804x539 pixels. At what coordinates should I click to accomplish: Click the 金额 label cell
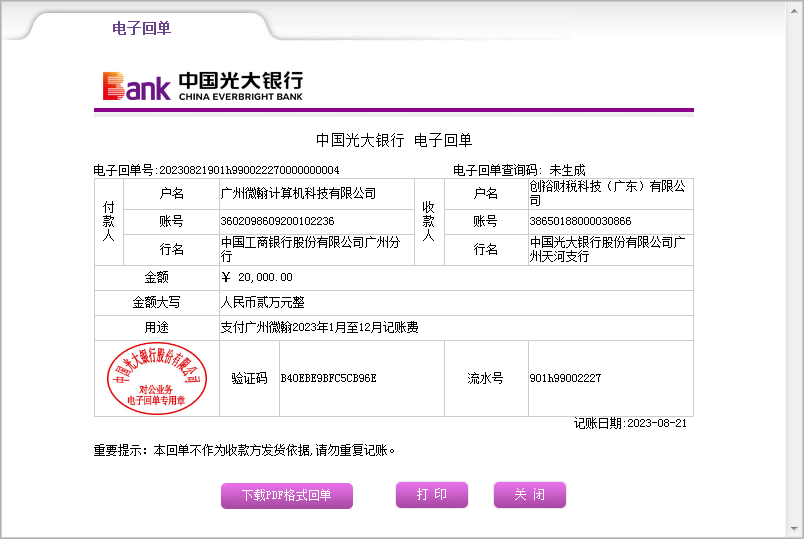157,277
